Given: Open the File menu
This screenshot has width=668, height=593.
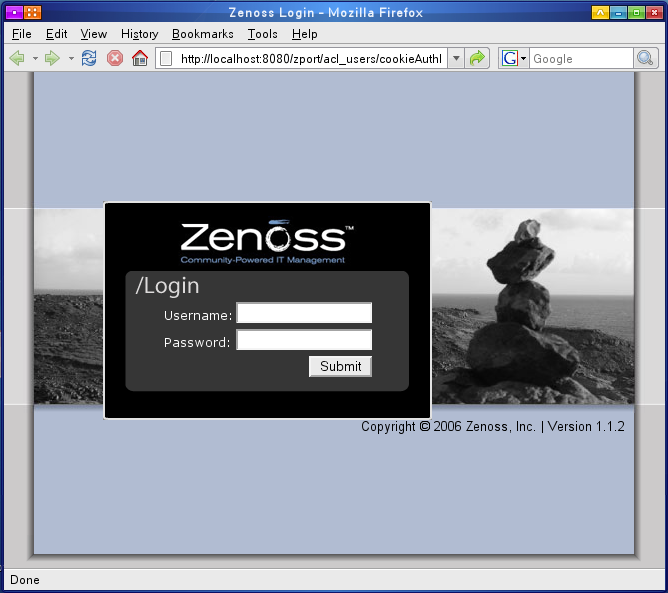Looking at the screenshot, I should click(21, 34).
